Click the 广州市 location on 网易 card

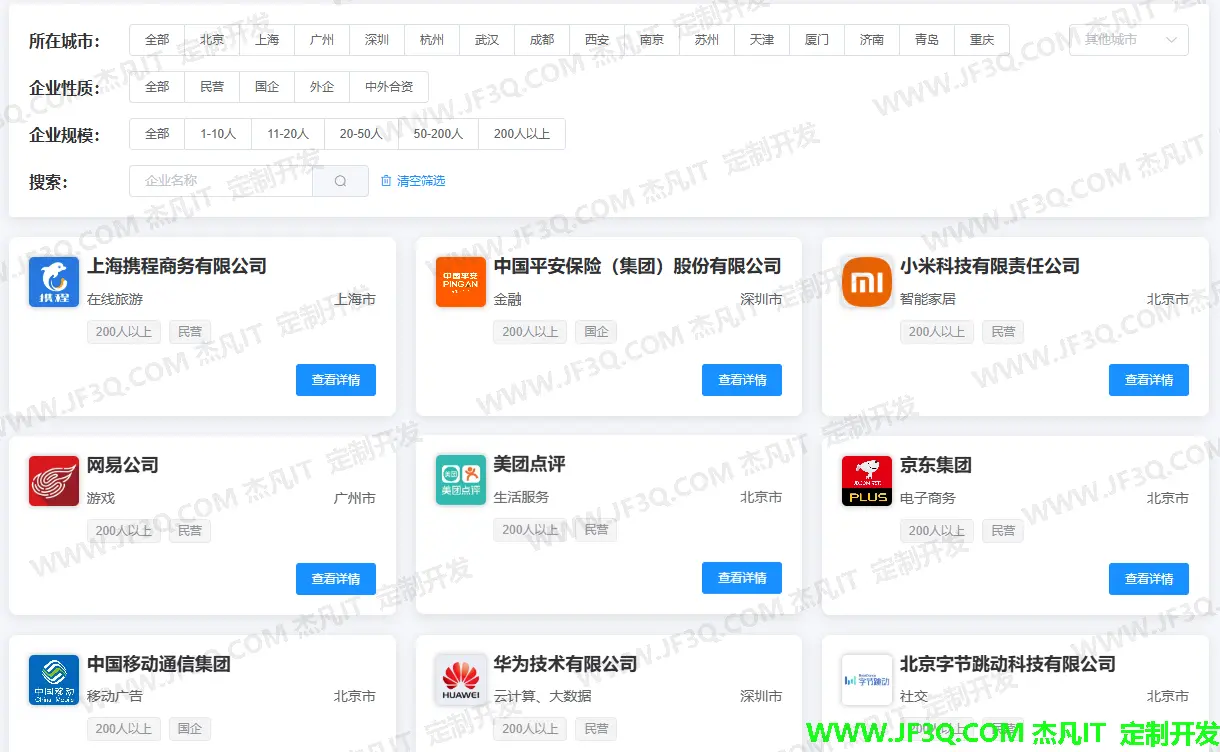355,498
